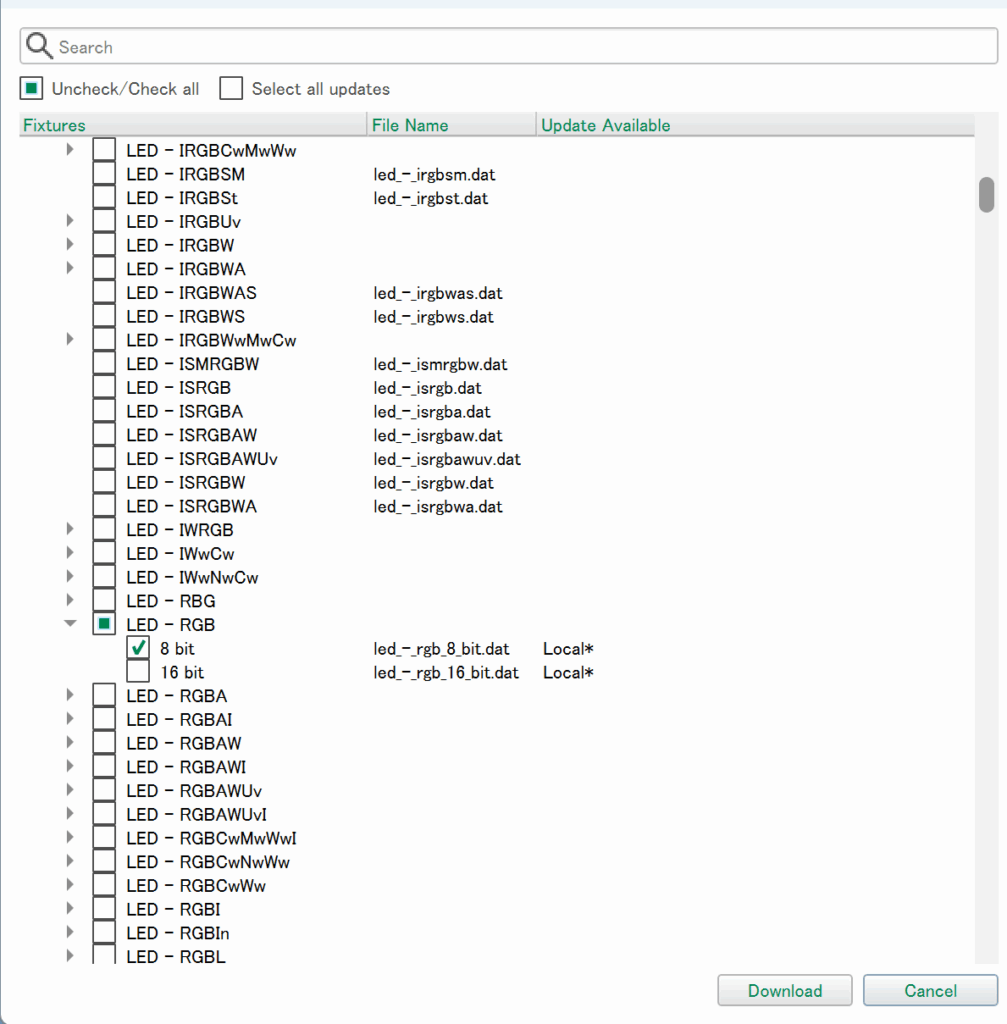Expand LED - IRGBCwMwWw node
The image size is (1007, 1024).
(x=70, y=150)
